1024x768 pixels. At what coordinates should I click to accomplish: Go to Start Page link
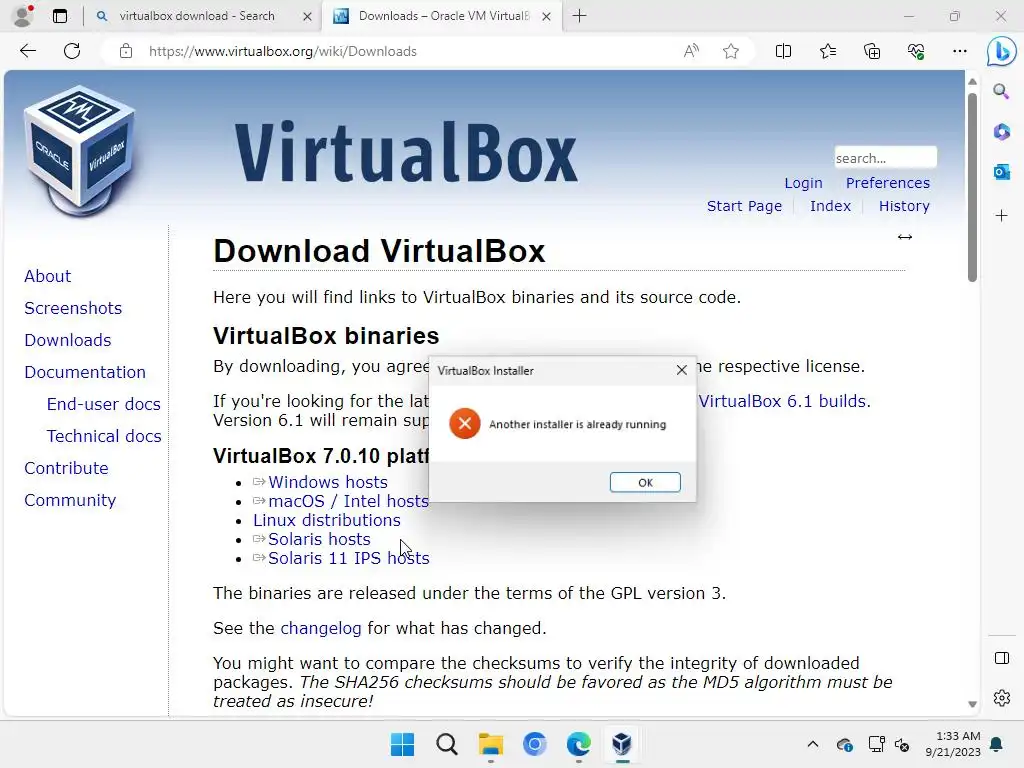coord(744,206)
